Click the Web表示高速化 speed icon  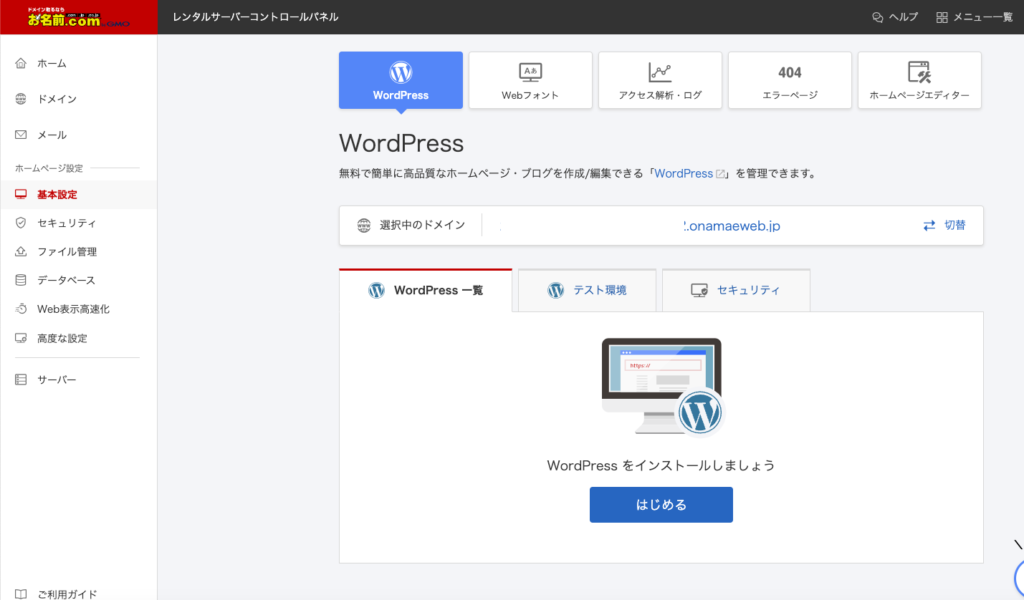point(21,309)
